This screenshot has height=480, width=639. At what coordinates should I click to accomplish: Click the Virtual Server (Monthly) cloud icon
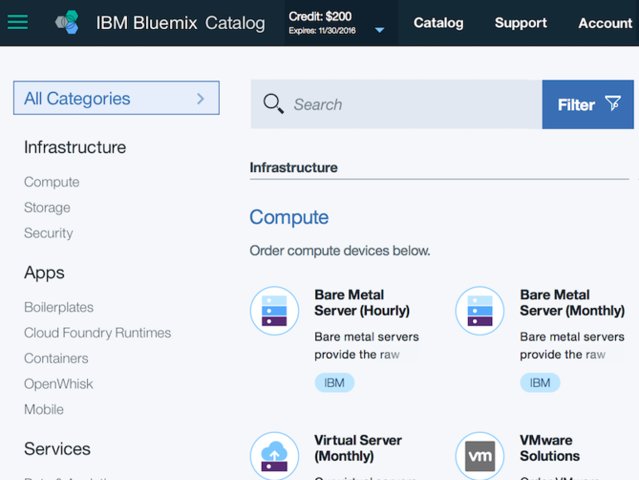pos(274,456)
